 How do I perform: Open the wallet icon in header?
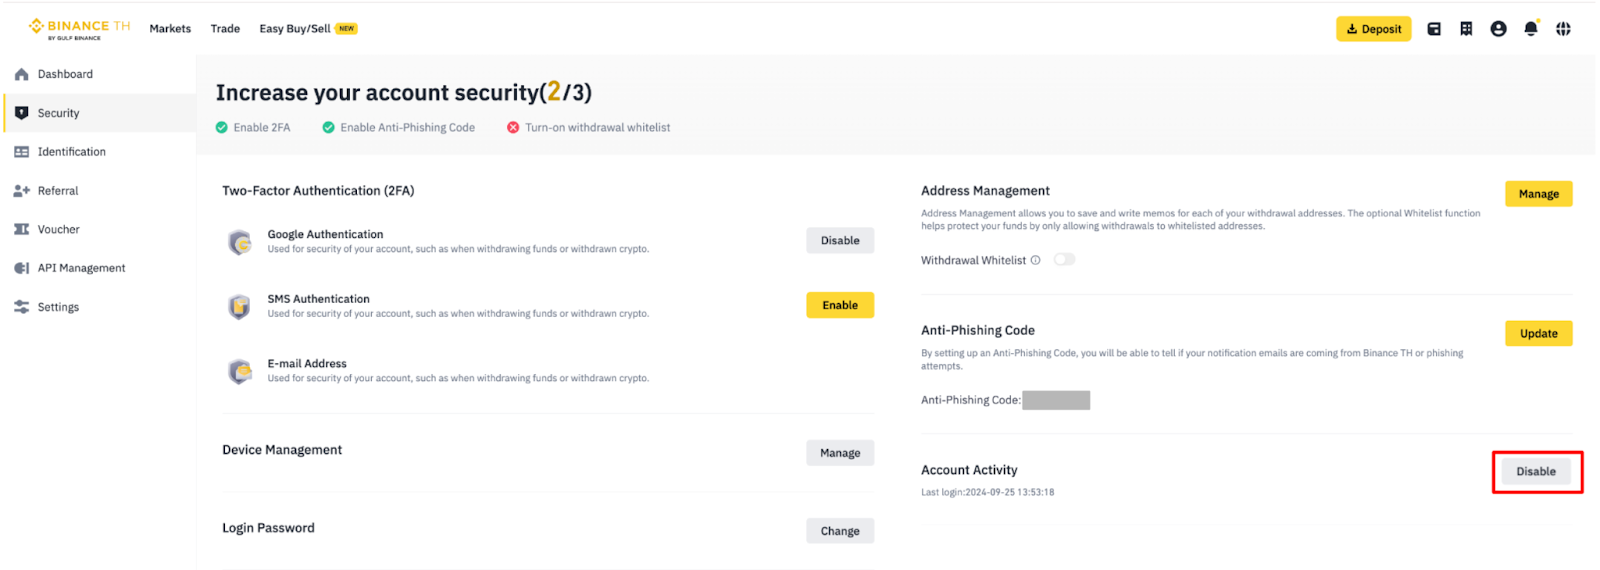click(1433, 29)
